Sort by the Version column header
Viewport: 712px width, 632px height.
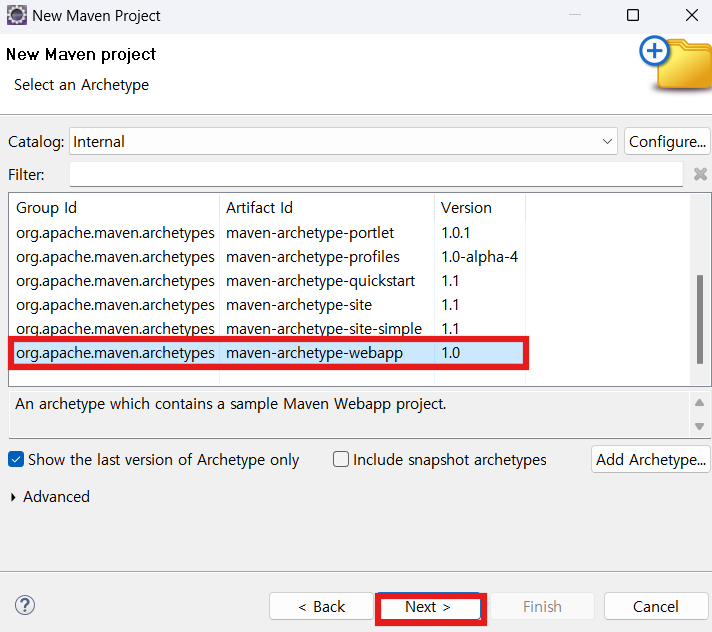480,208
